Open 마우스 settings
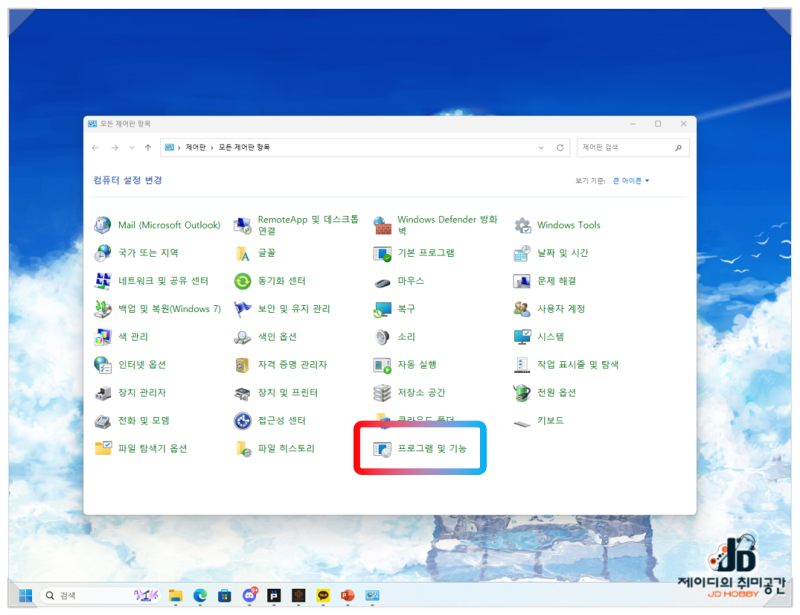This screenshot has width=800, height=615. pyautogui.click(x=410, y=281)
